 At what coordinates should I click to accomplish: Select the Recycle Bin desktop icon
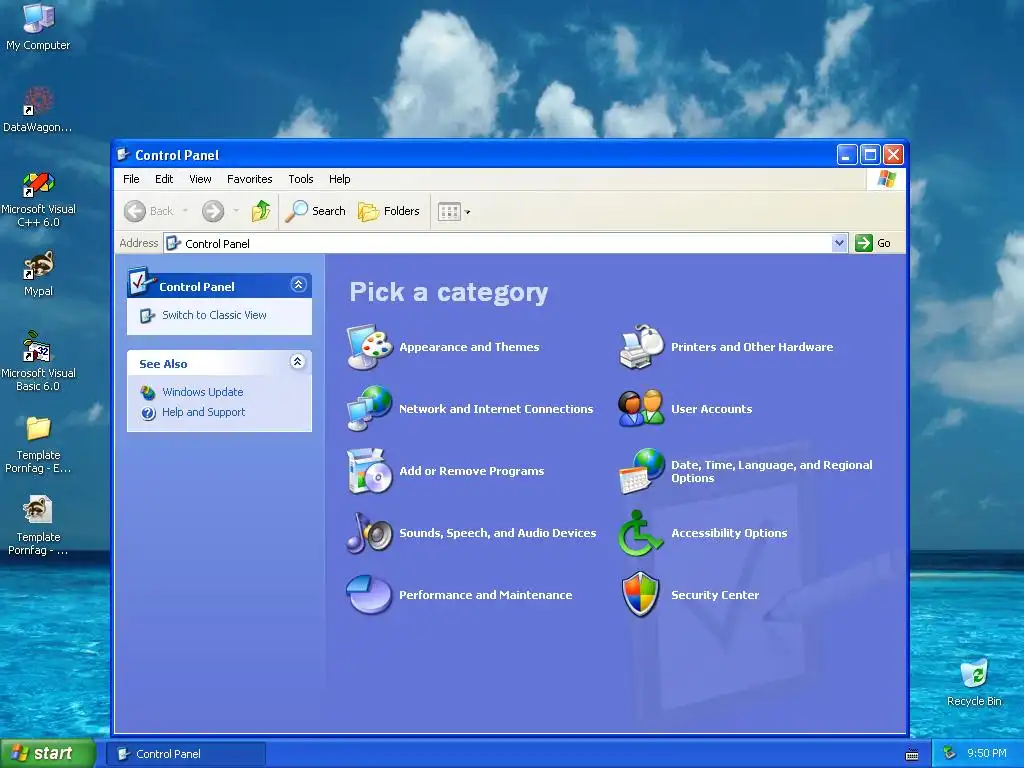point(974,683)
